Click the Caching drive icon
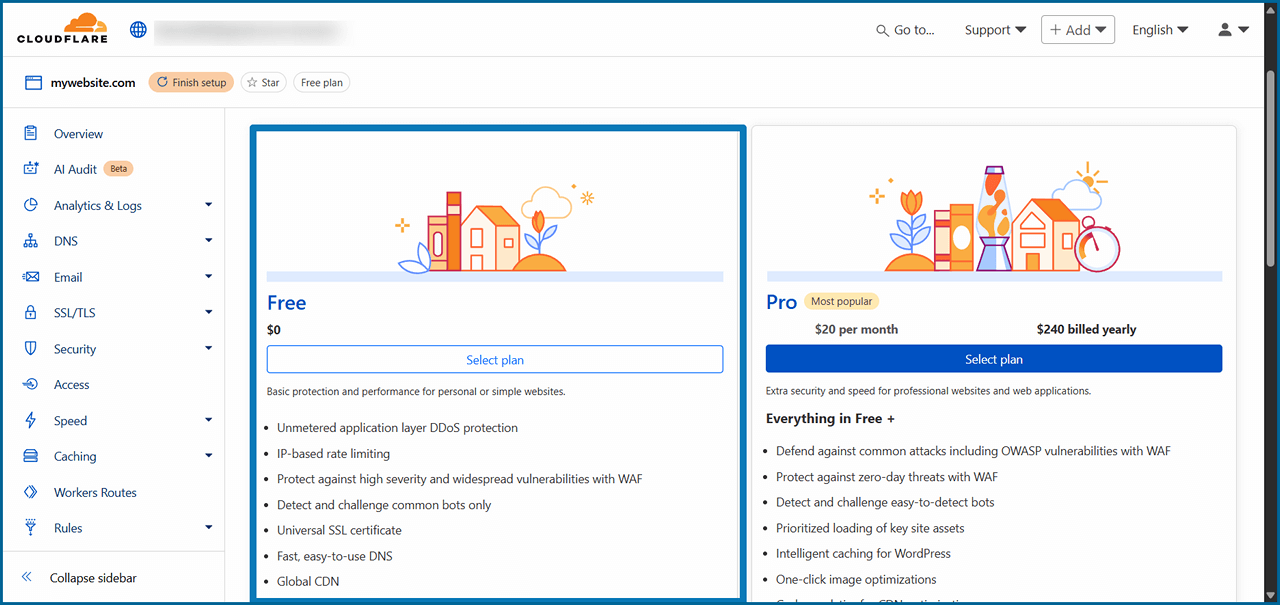 [x=31, y=456]
